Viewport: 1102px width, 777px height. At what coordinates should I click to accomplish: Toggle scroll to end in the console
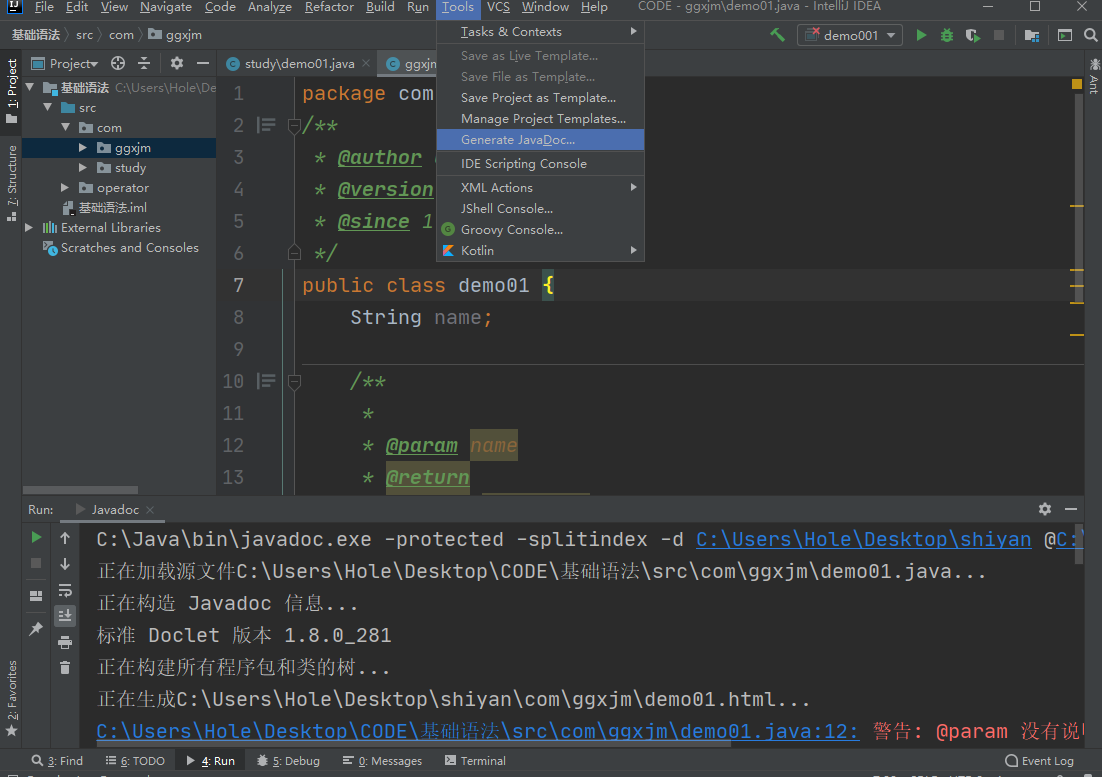[x=65, y=615]
